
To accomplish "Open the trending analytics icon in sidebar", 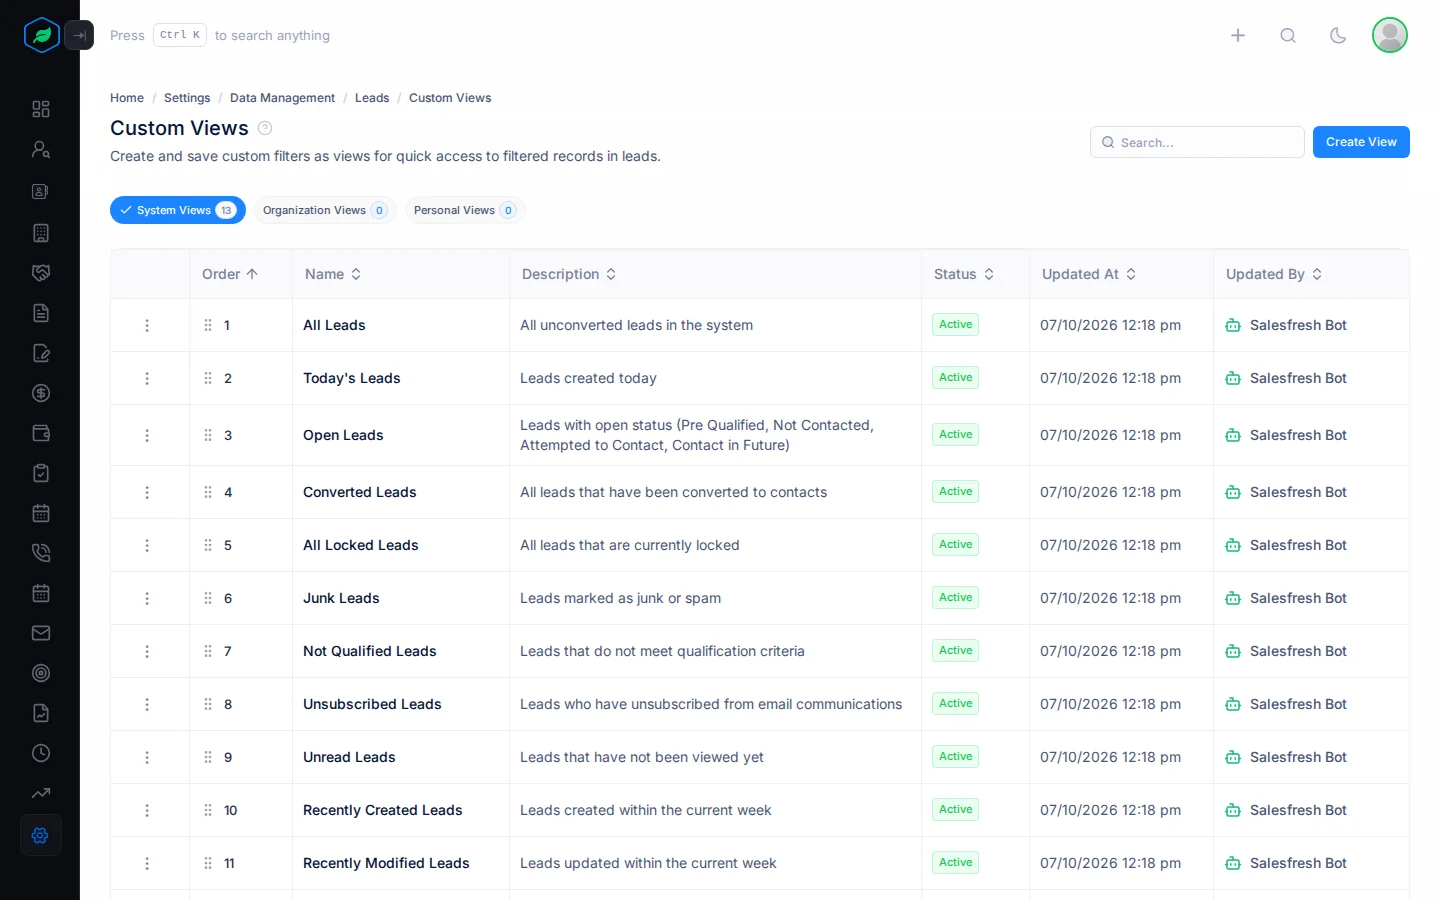I will tap(41, 793).
